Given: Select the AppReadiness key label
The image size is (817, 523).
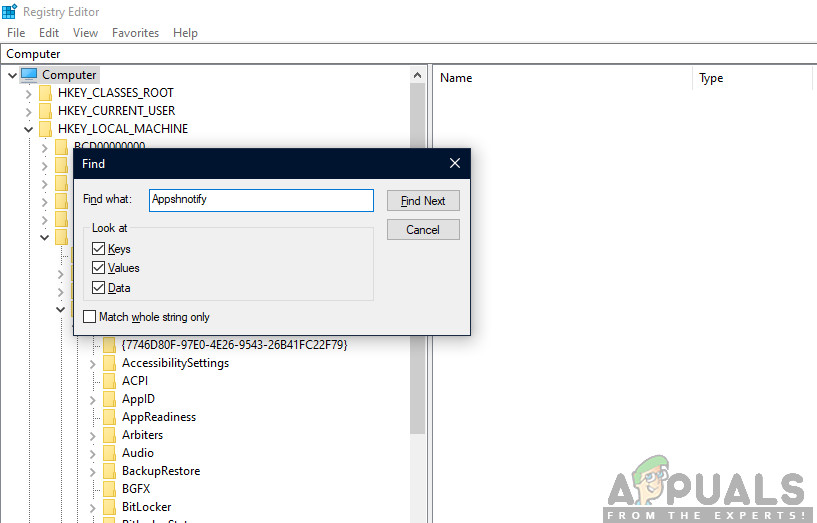Looking at the screenshot, I should pos(159,417).
